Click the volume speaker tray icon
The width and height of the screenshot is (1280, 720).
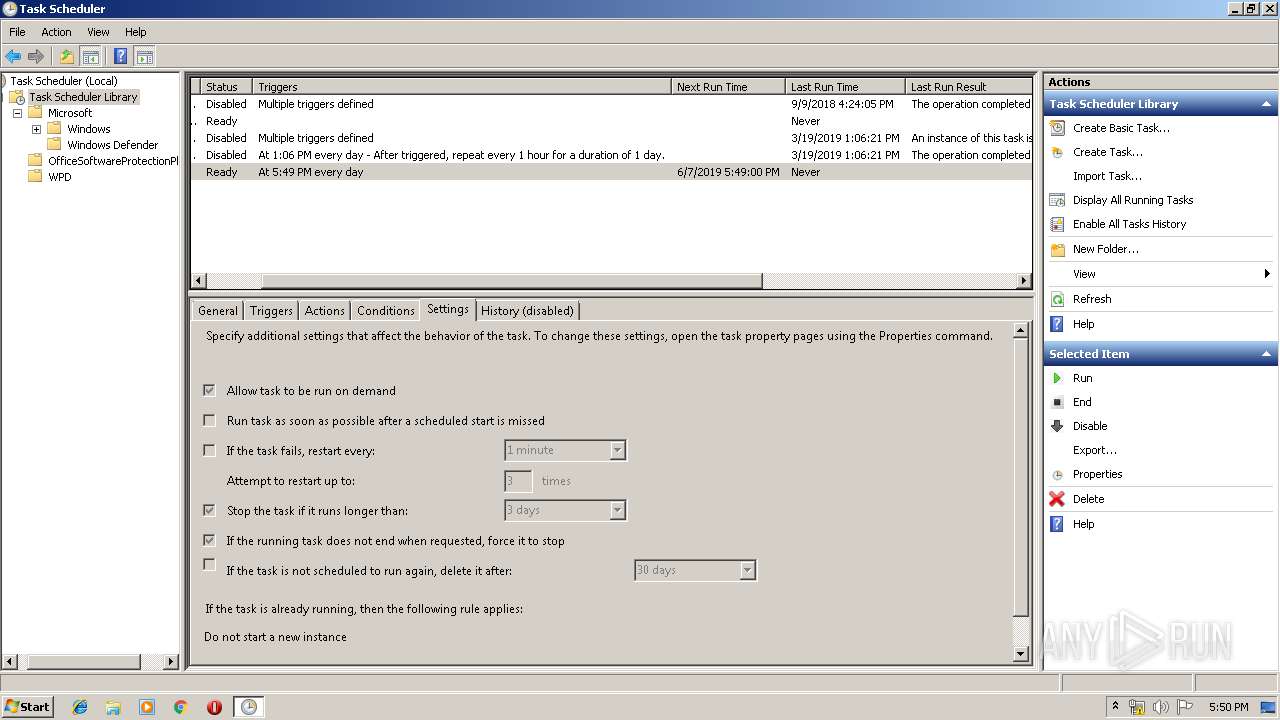(1161, 707)
